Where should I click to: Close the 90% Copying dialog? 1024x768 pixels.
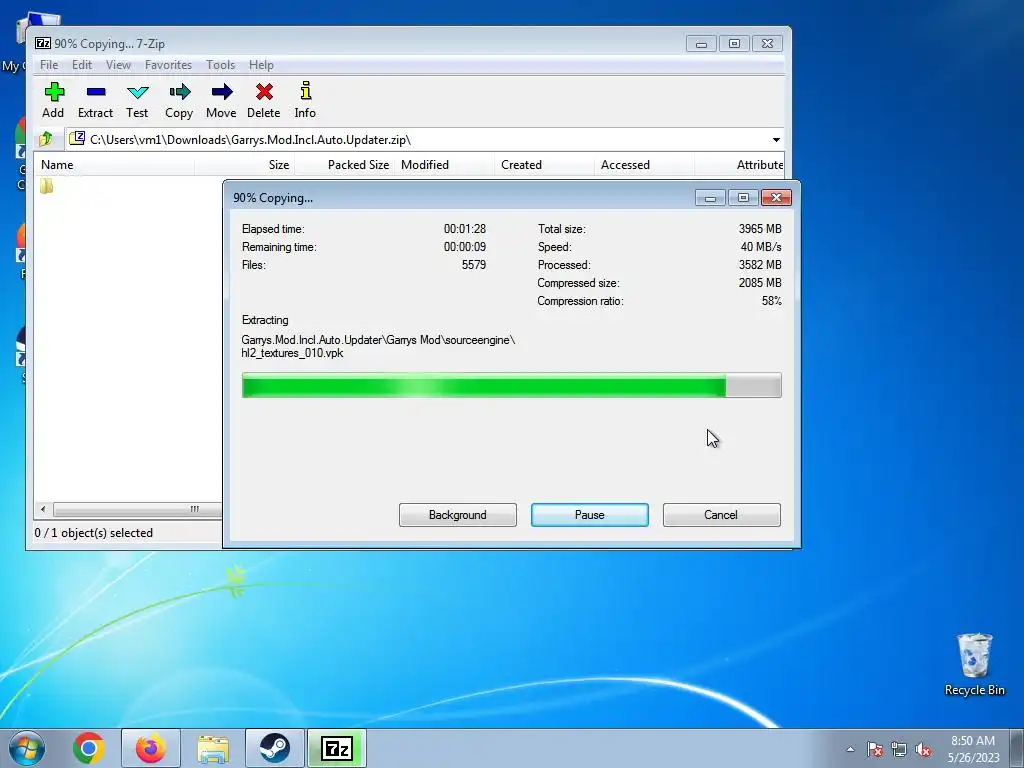[776, 198]
